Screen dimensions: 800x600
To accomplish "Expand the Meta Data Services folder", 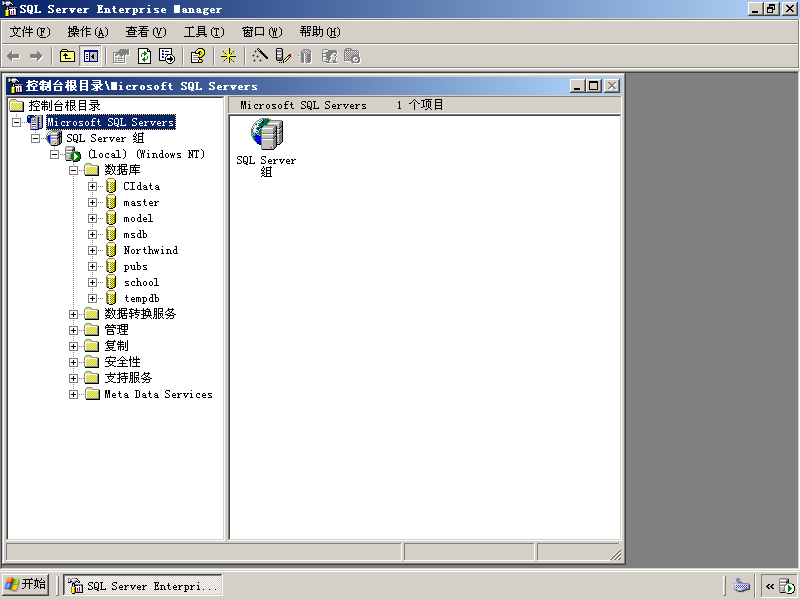I will click(73, 394).
